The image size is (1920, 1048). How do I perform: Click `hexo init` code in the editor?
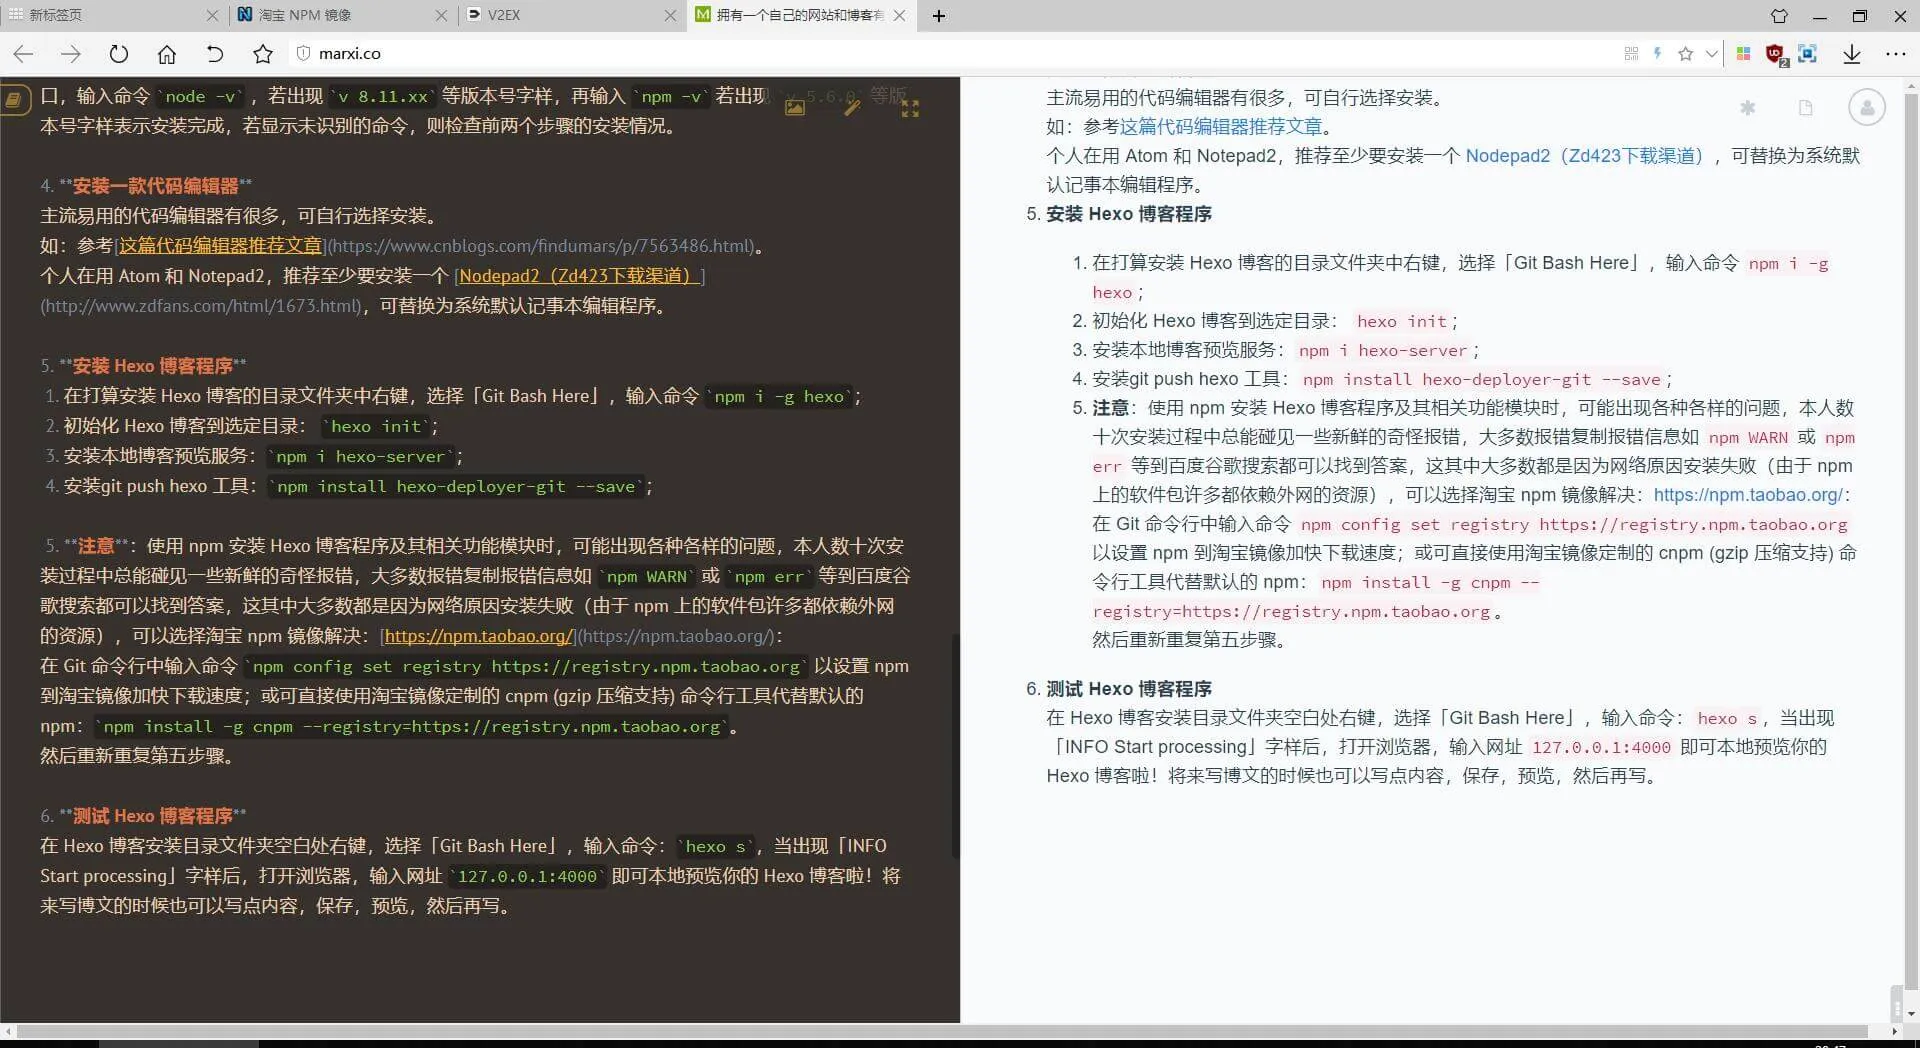click(376, 427)
